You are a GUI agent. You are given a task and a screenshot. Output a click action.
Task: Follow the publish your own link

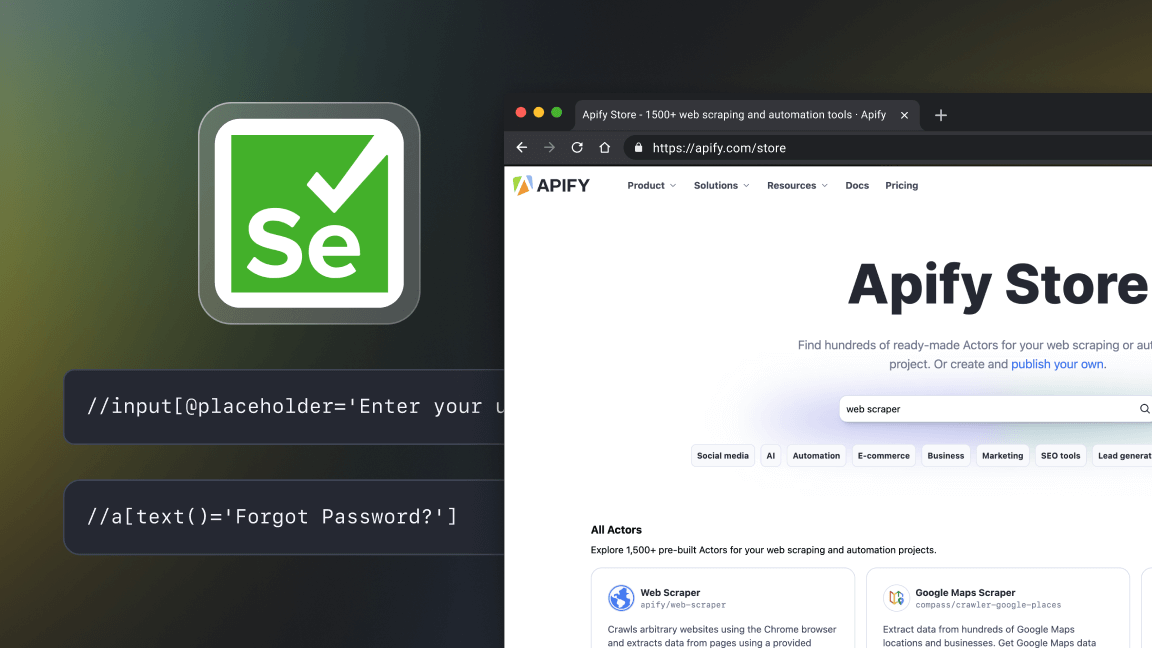click(x=1057, y=364)
